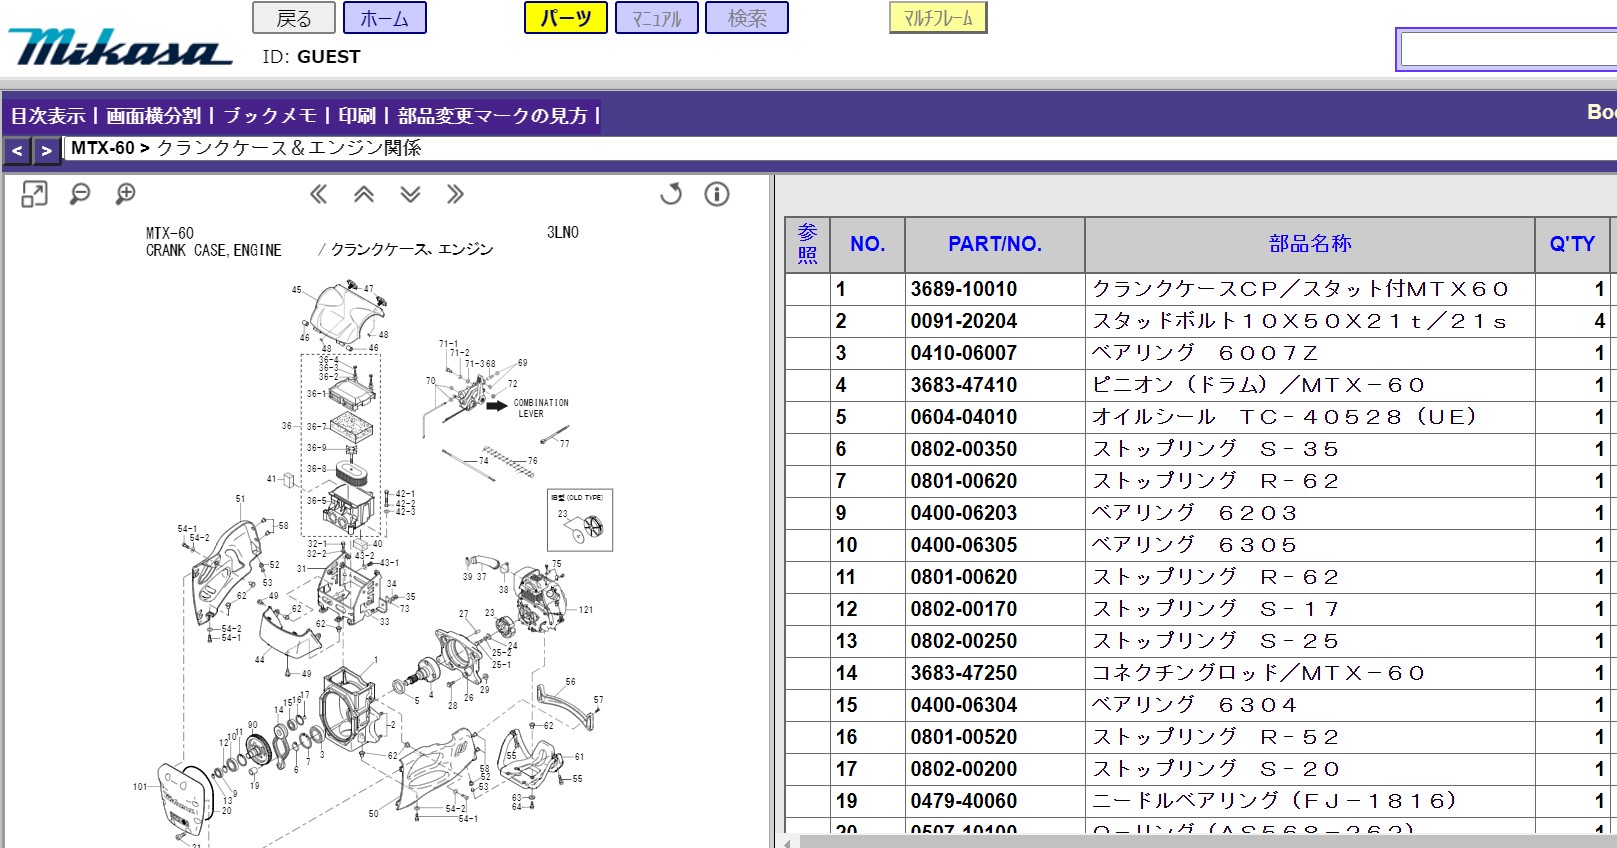
Task: Click the NO. column header
Action: coord(867,244)
